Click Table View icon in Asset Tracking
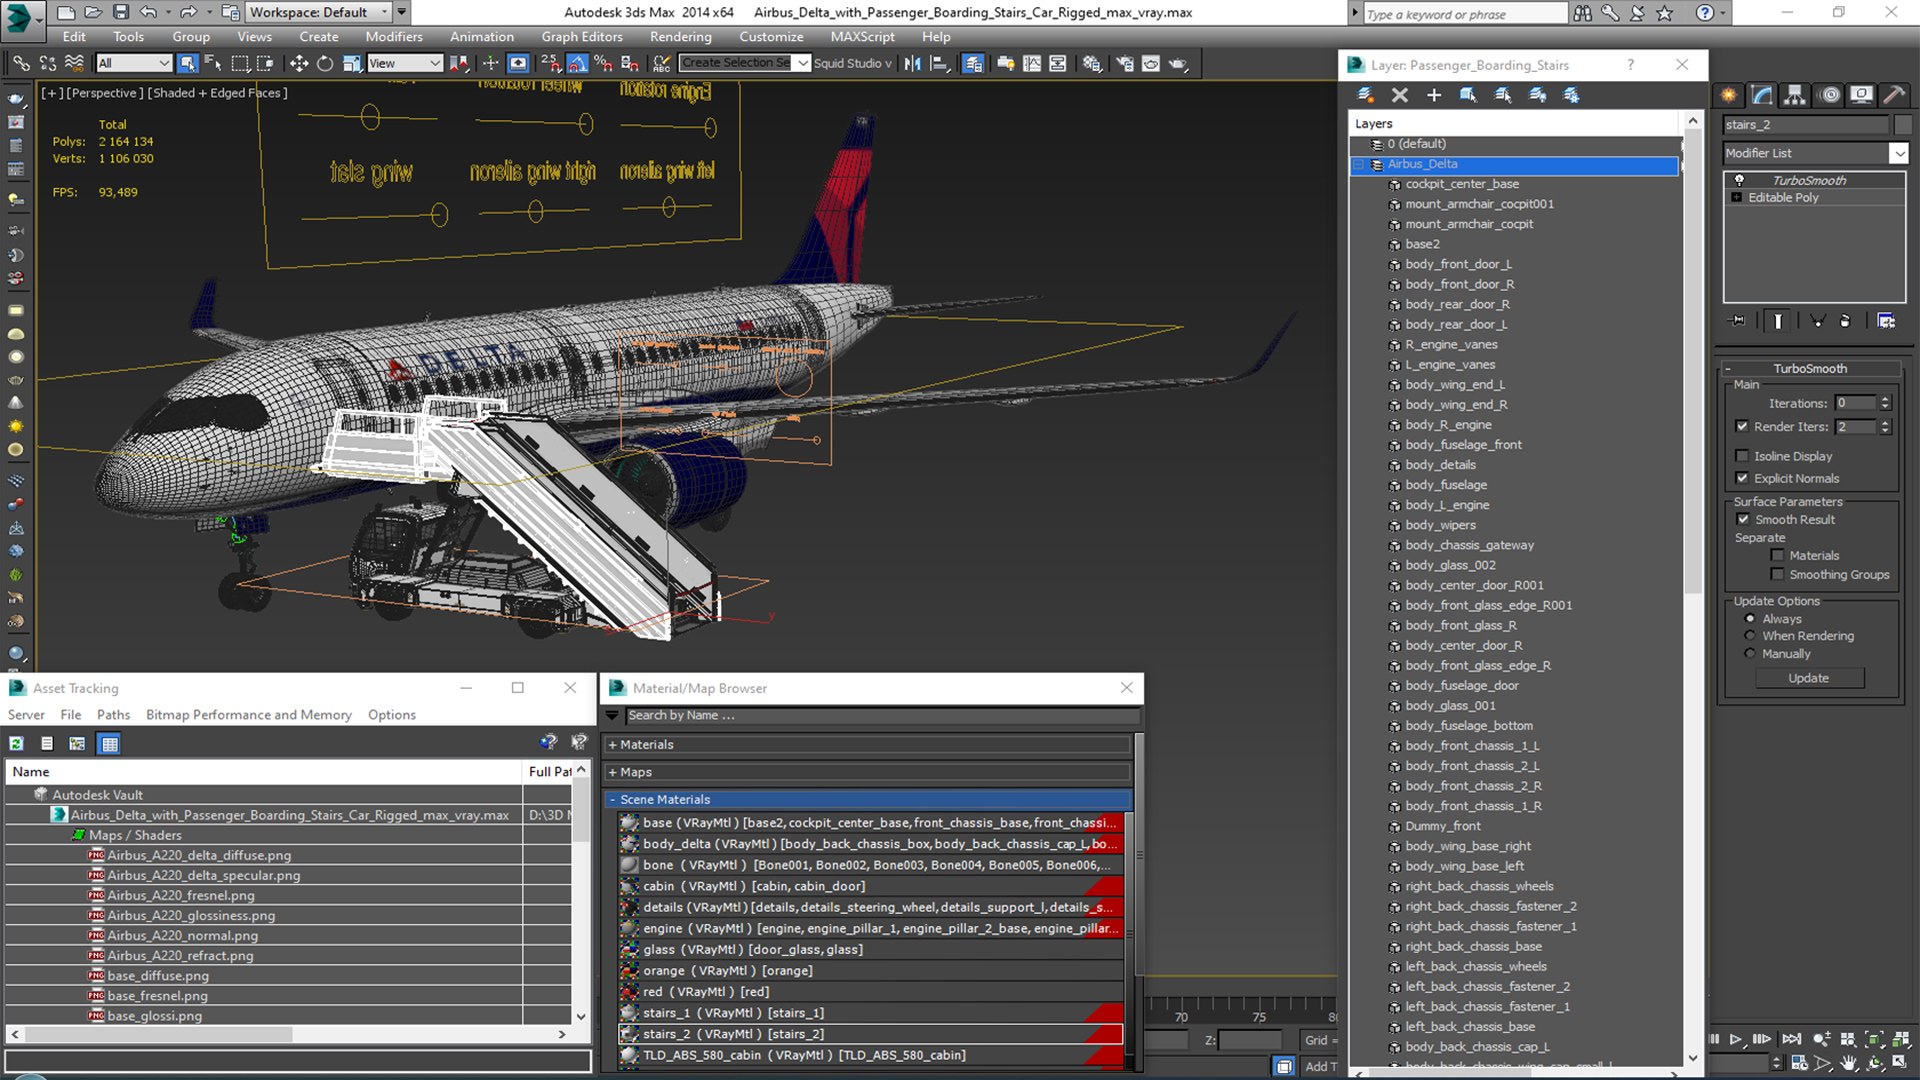This screenshot has height=1080, width=1920. point(110,743)
